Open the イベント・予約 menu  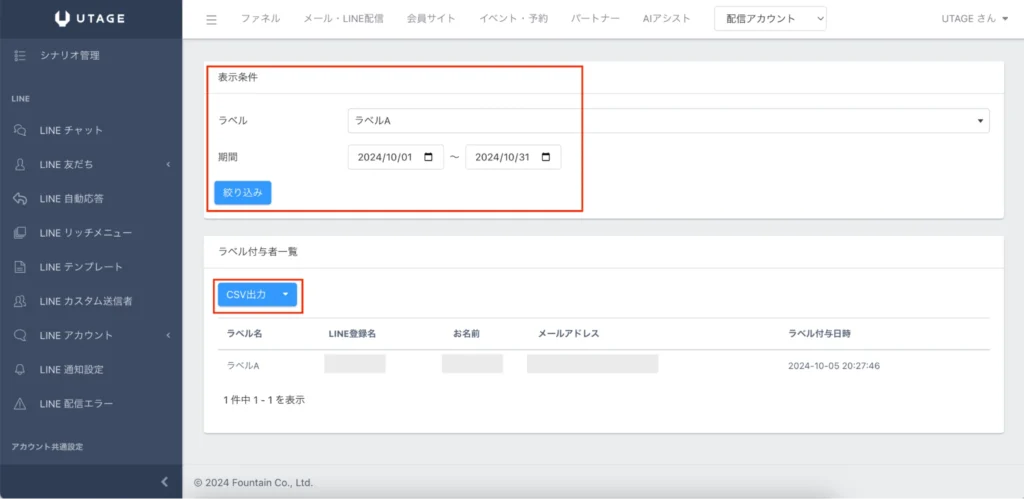(513, 19)
